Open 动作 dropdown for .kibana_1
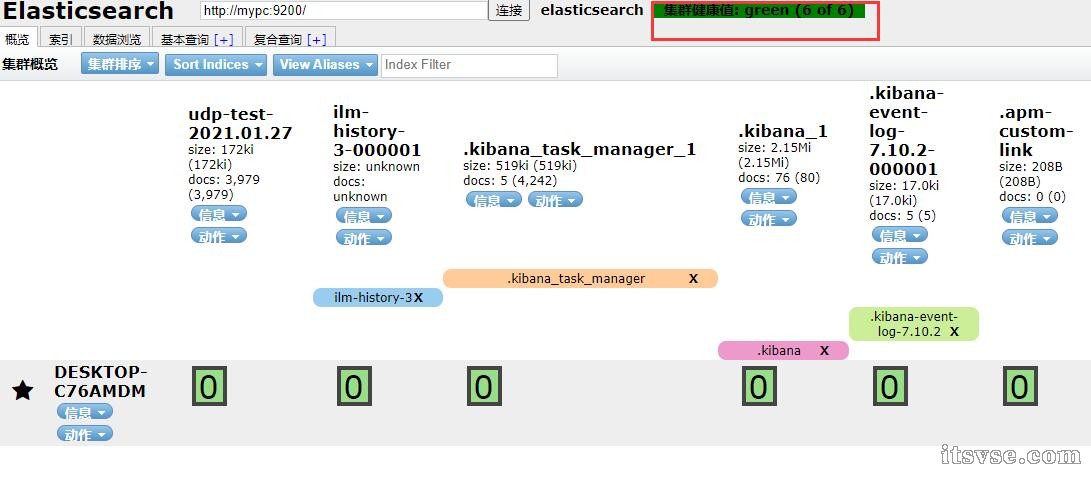The height and width of the screenshot is (484, 1091). pyautogui.click(x=769, y=219)
